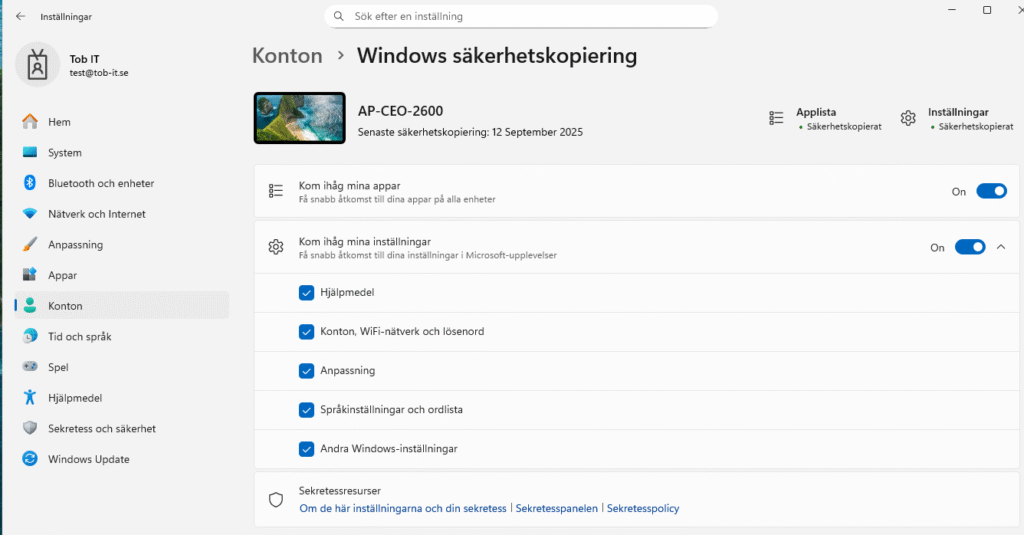Image resolution: width=1024 pixels, height=535 pixels.
Task: Turn off Kom ihåg mina appar toggle
Action: click(990, 191)
